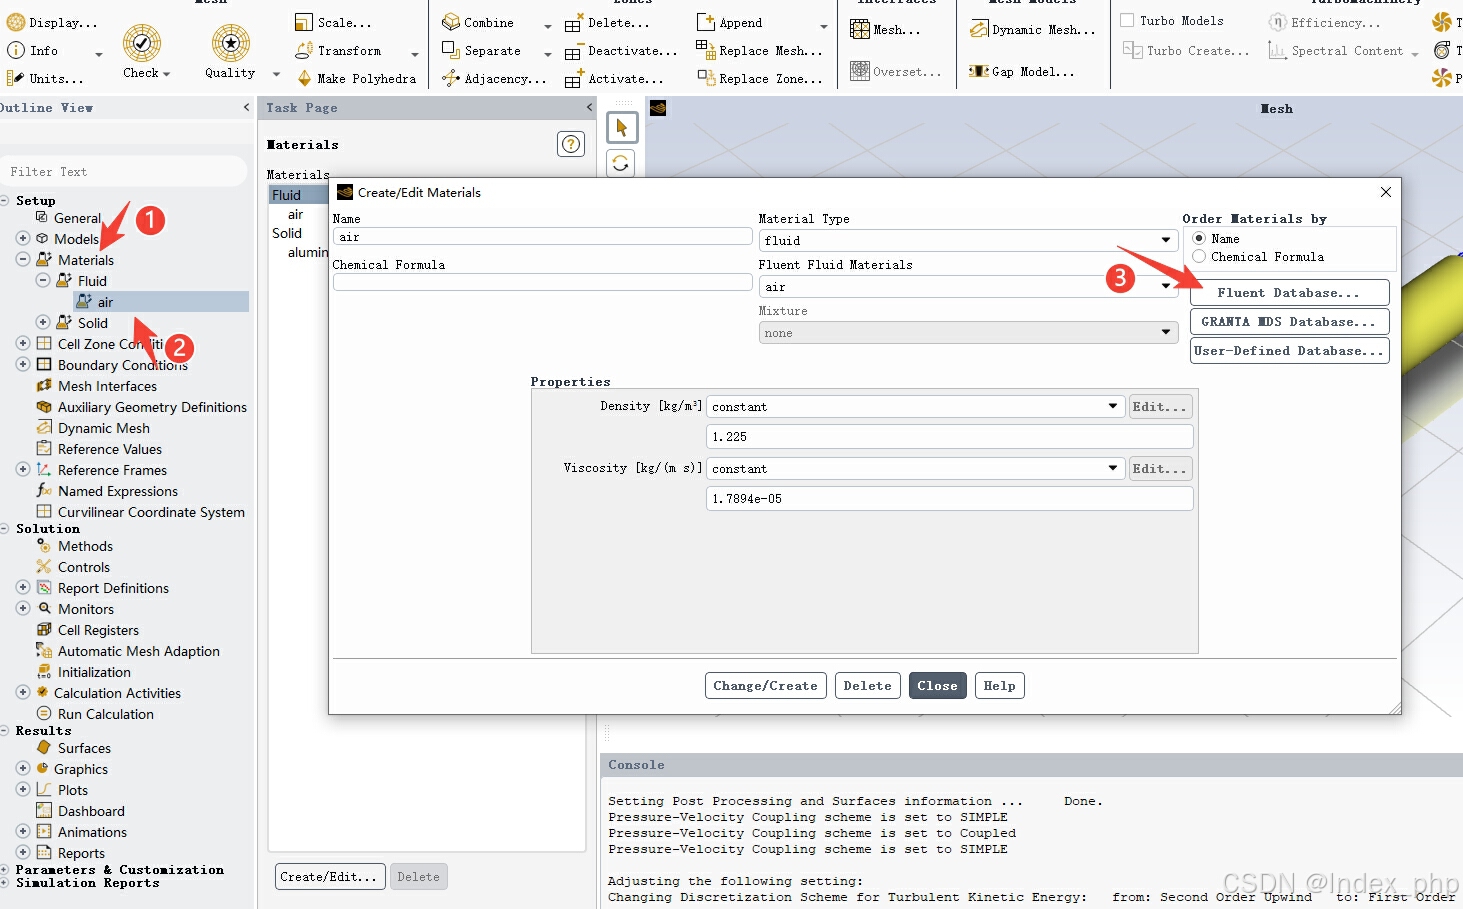Enable the Turbo Models checkbox
This screenshot has width=1463, height=909.
click(1127, 20)
